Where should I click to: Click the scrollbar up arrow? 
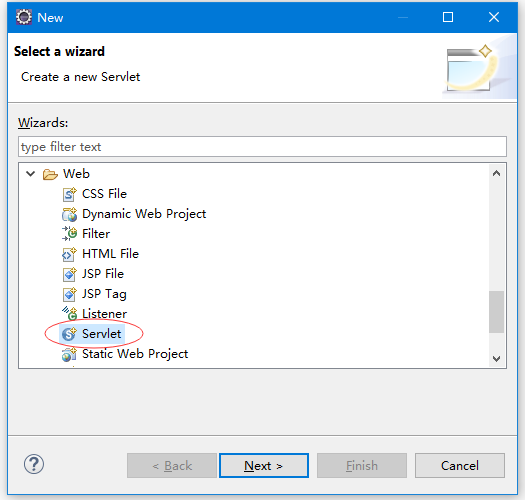click(x=496, y=173)
